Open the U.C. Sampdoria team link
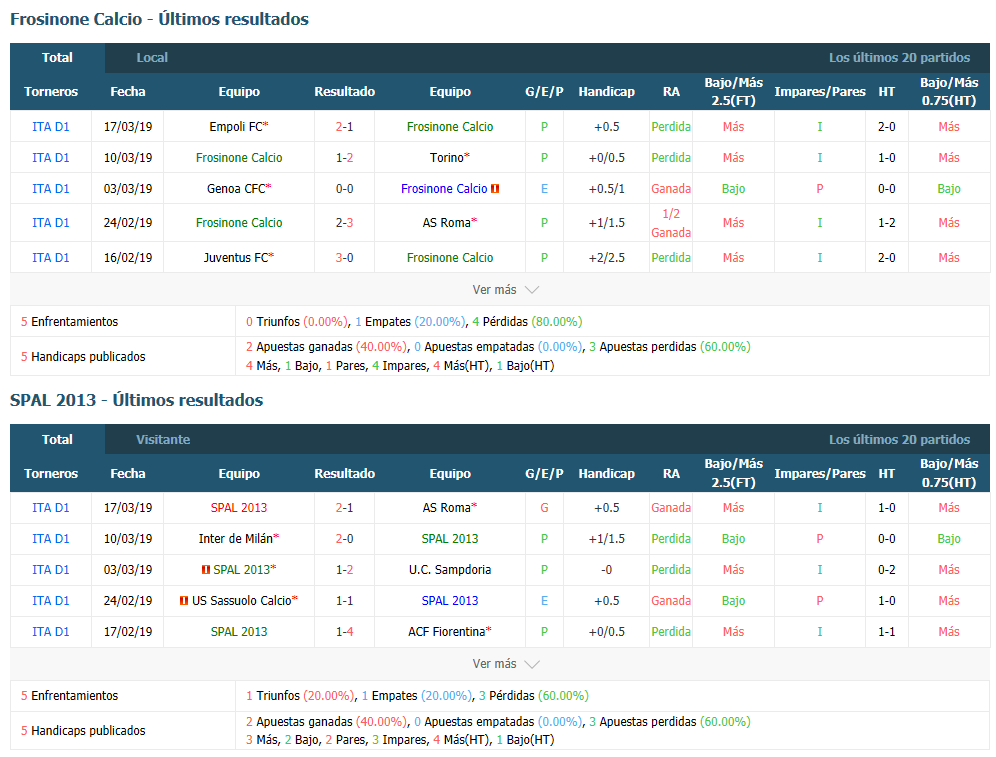996x757 pixels. (450, 570)
